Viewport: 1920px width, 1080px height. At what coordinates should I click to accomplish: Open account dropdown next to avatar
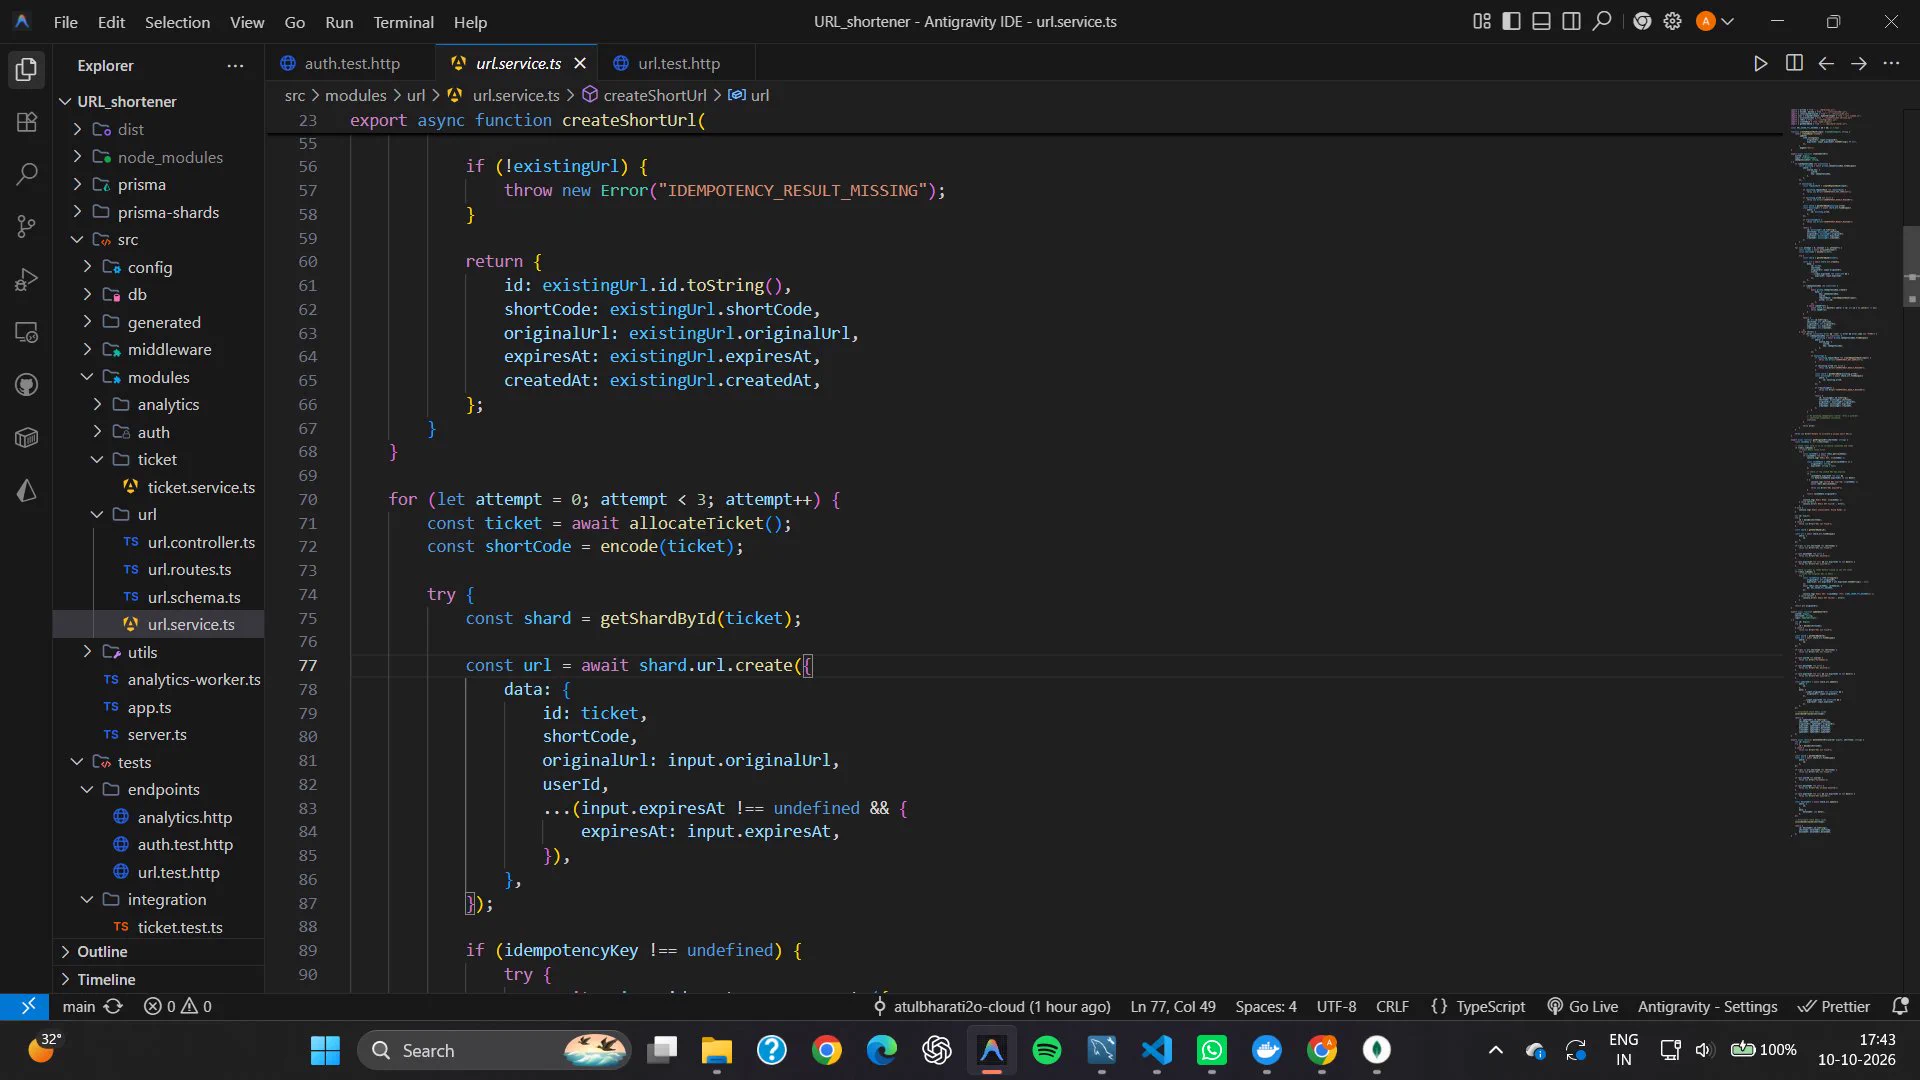(x=1727, y=21)
